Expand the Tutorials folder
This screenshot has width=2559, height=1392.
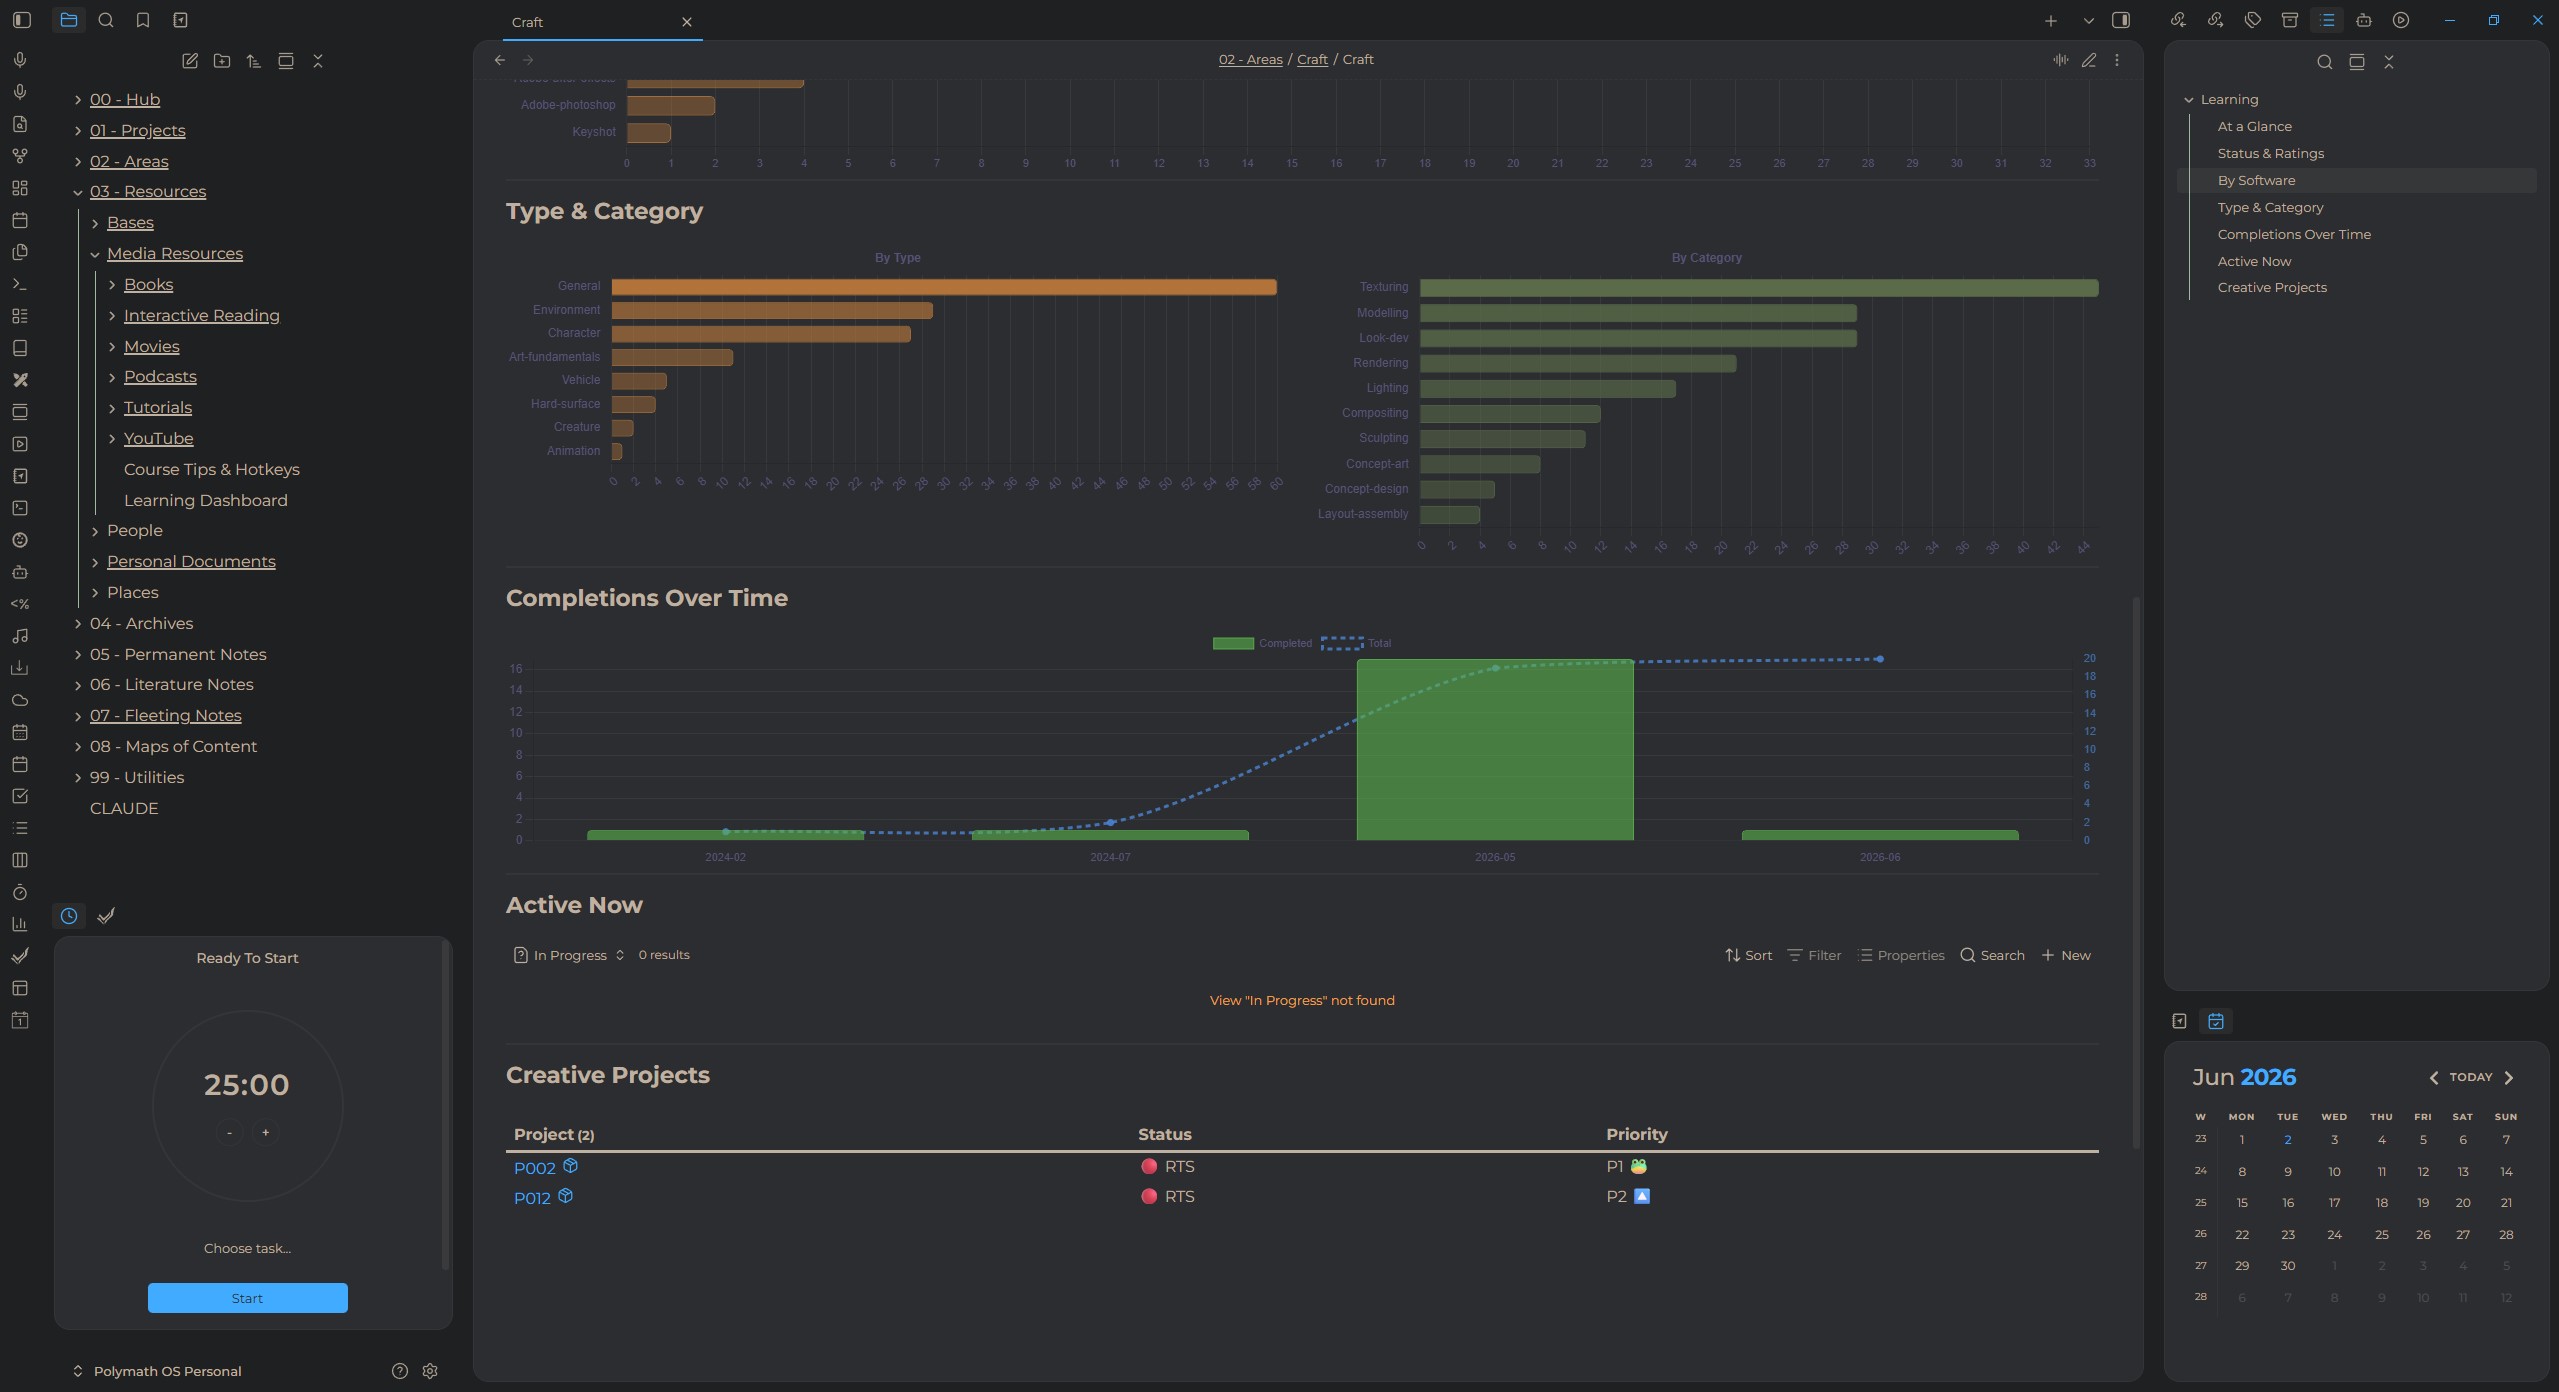click(112, 408)
